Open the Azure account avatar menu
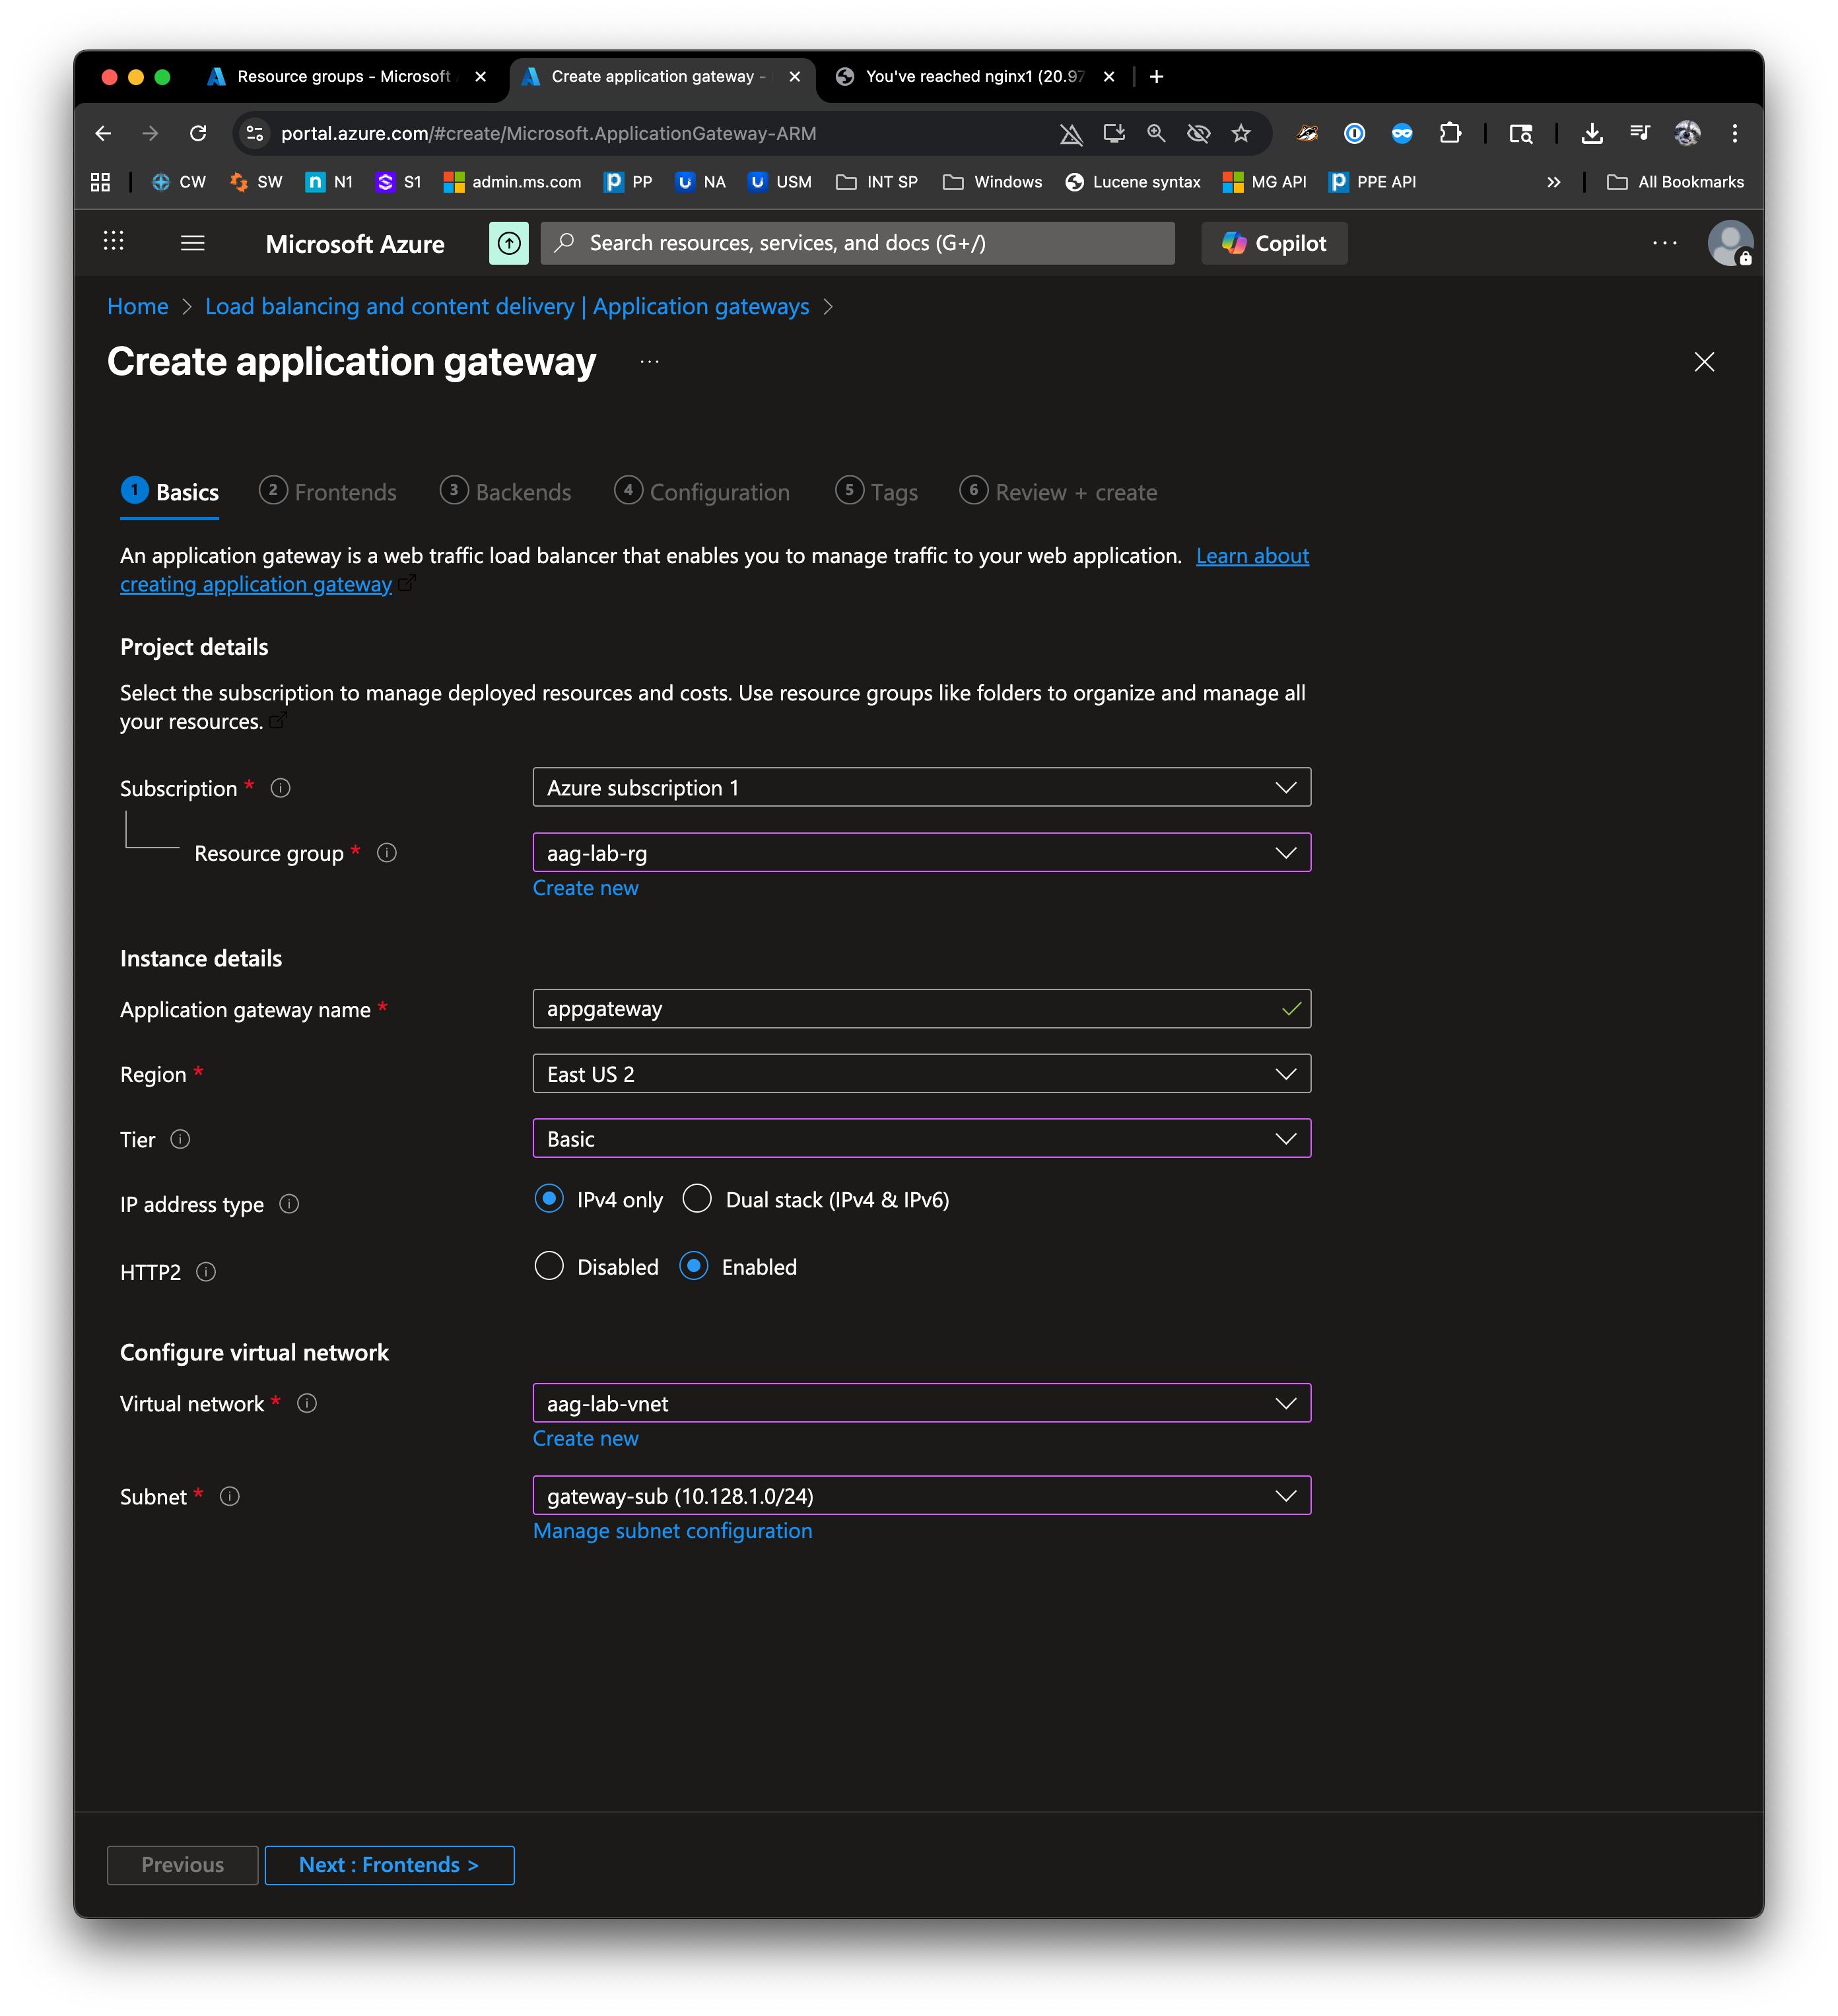The height and width of the screenshot is (2016, 1838). pyautogui.click(x=1729, y=243)
